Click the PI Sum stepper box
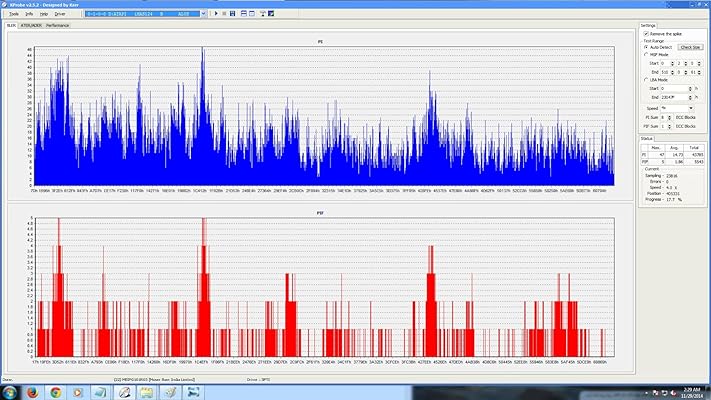This screenshot has height=400, width=711. 663,118
